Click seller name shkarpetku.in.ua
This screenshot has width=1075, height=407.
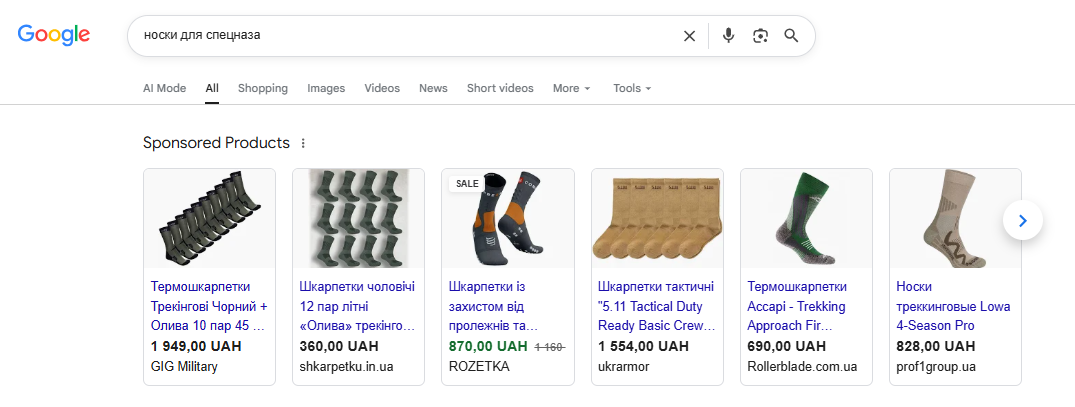click(346, 367)
